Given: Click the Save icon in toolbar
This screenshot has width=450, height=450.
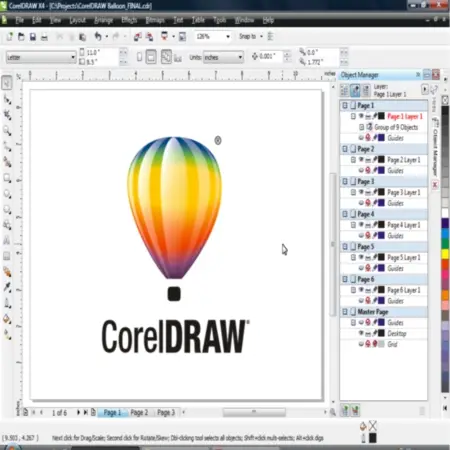Looking at the screenshot, I should 32,37.
